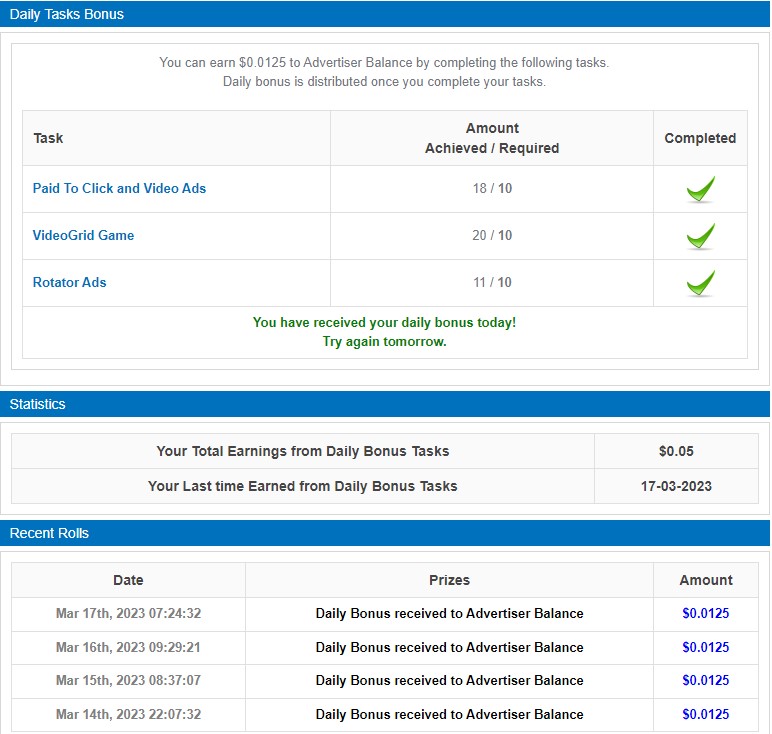Select the $0.0125 amount for Mar 14th roll
The height and width of the screenshot is (734, 772).
click(x=705, y=715)
